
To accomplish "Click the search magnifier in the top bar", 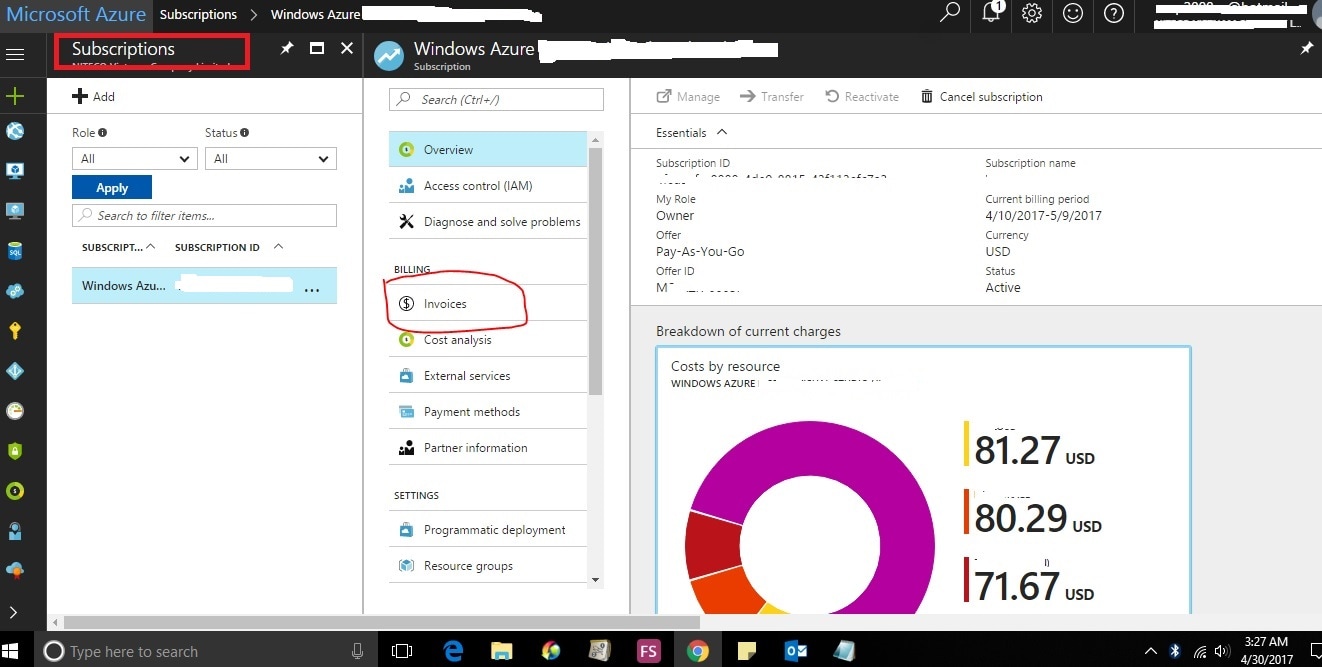I will (948, 15).
